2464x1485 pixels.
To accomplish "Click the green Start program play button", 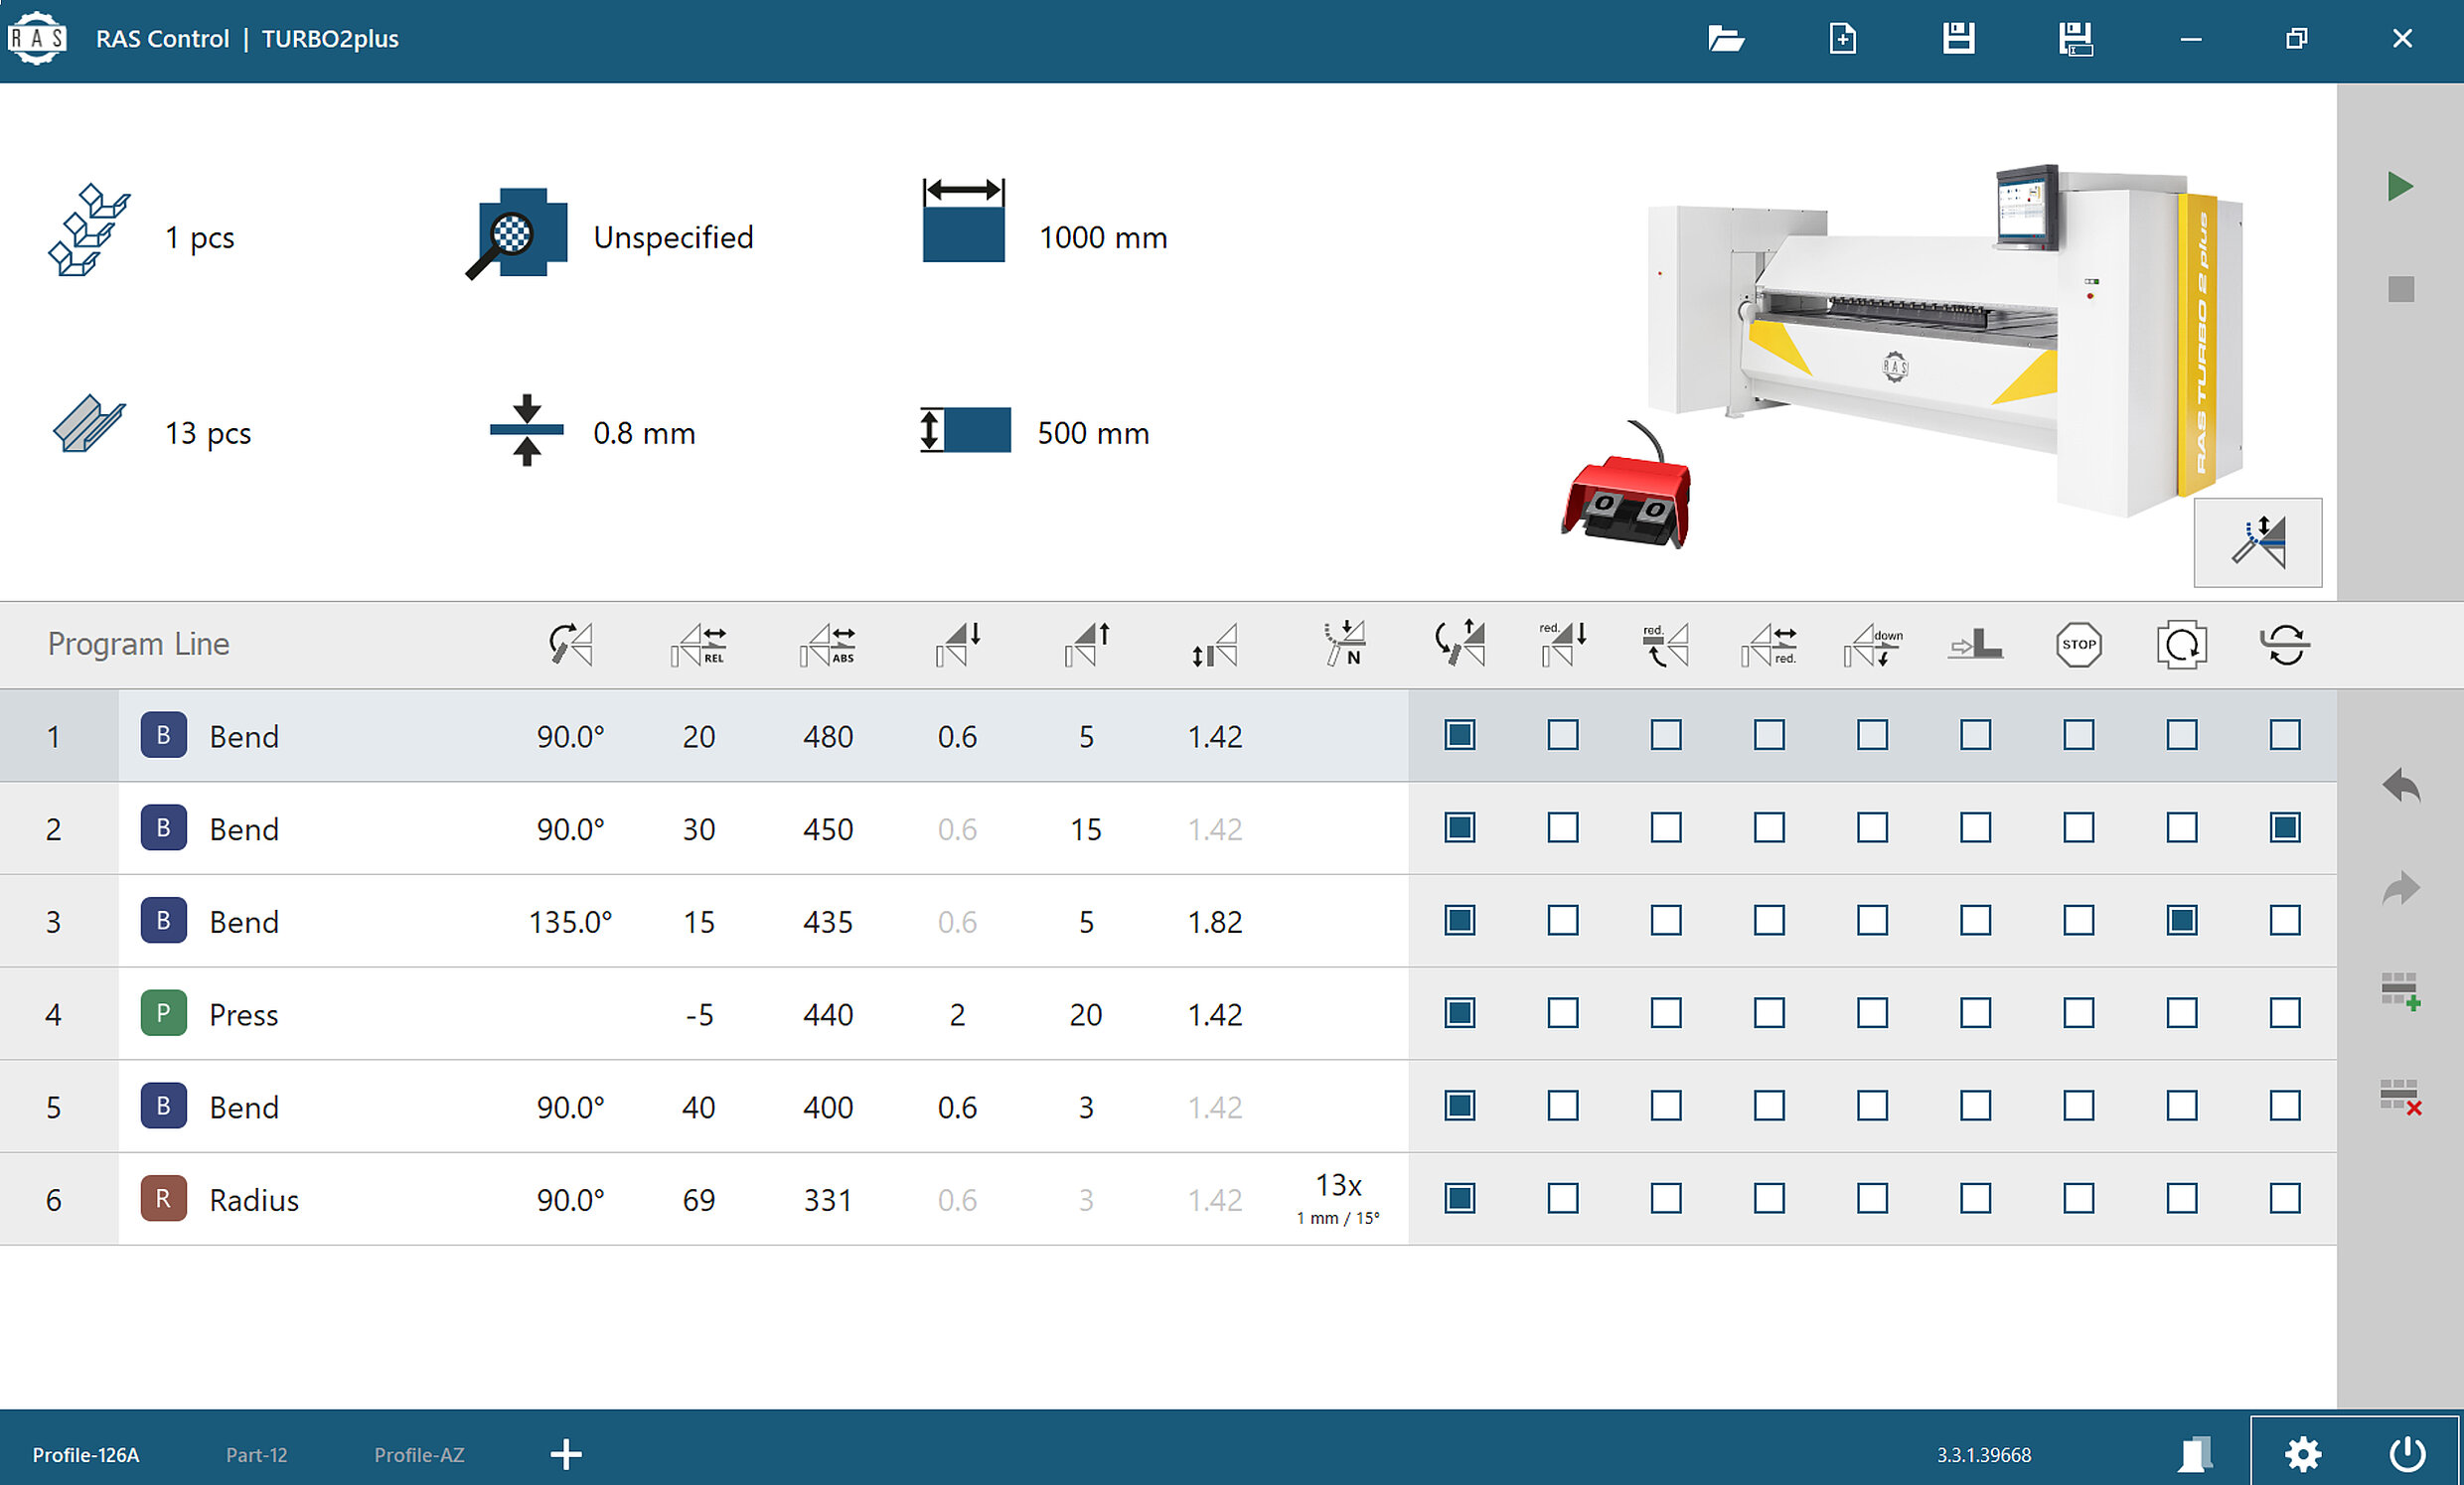I will pyautogui.click(x=2400, y=187).
